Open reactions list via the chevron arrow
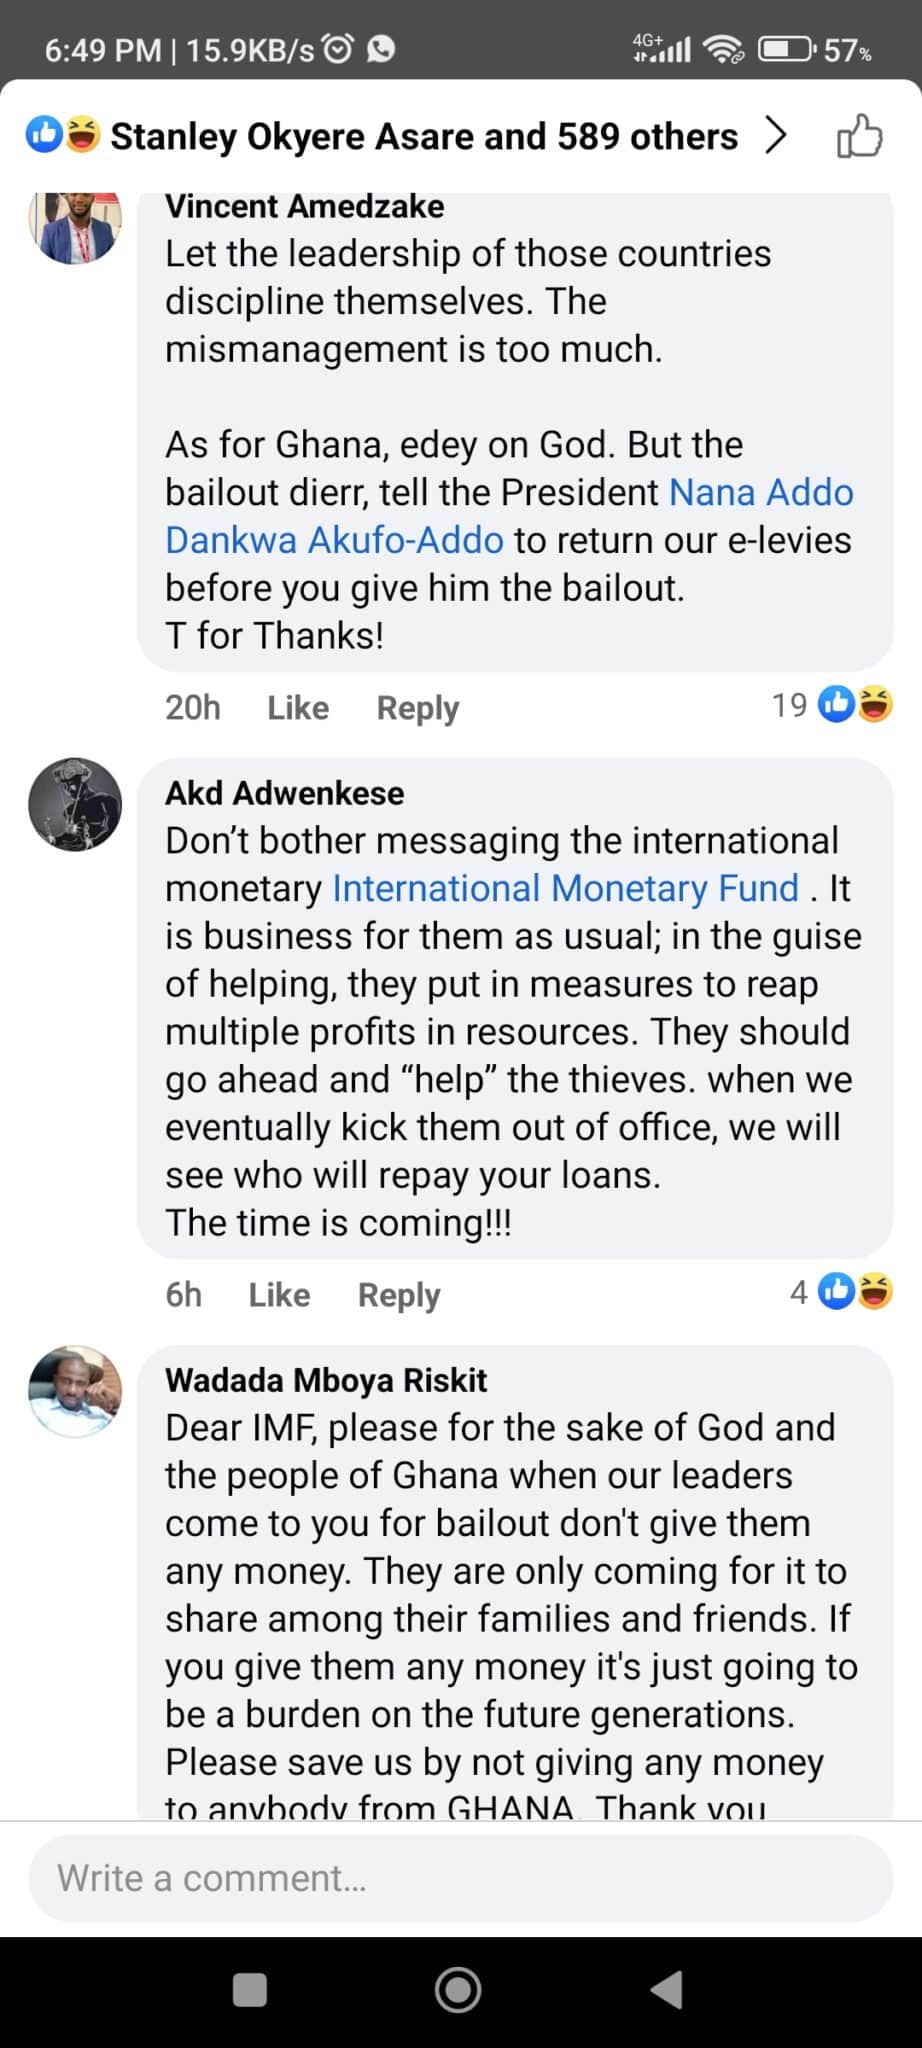This screenshot has height=2048, width=922. (x=776, y=136)
